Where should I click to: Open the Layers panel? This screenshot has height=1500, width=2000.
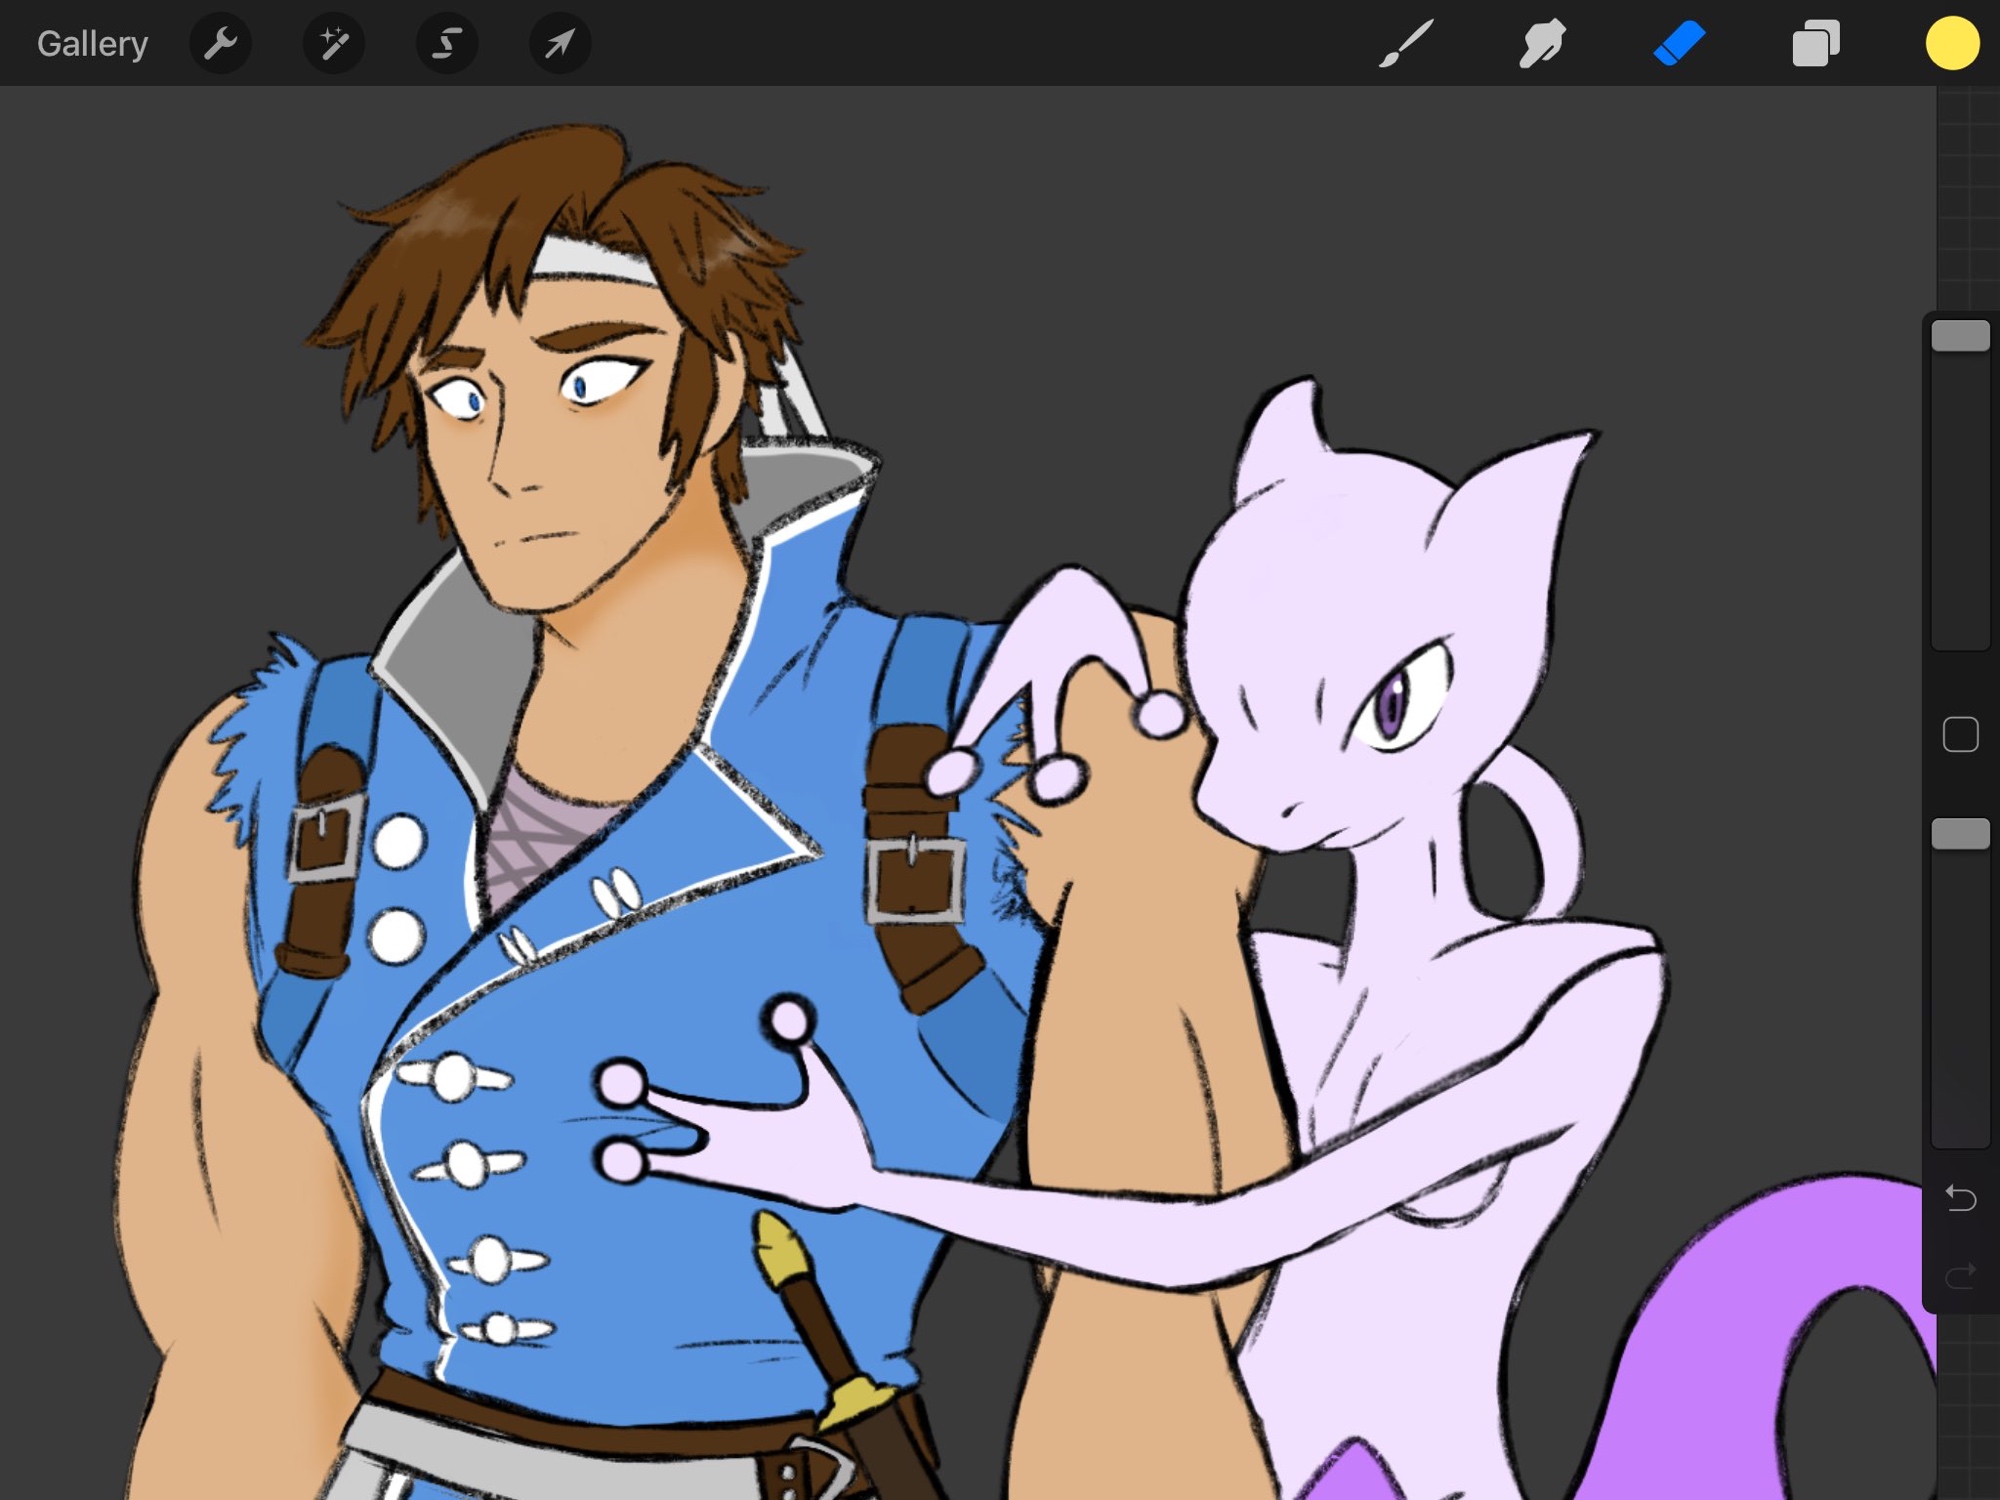[x=1816, y=44]
